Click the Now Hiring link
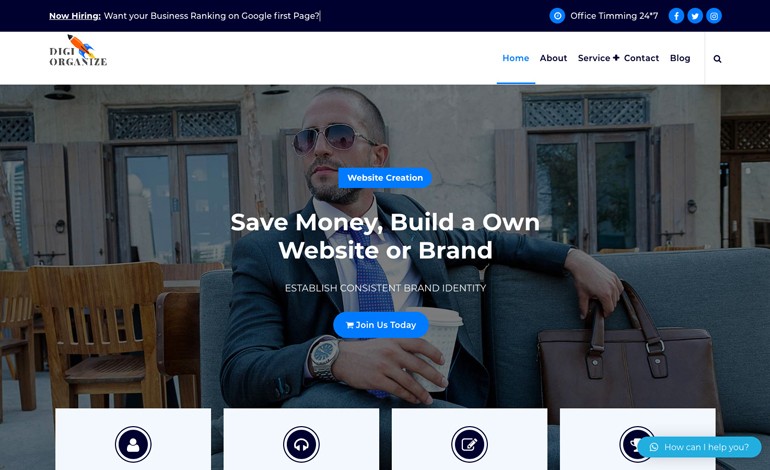 pos(75,16)
